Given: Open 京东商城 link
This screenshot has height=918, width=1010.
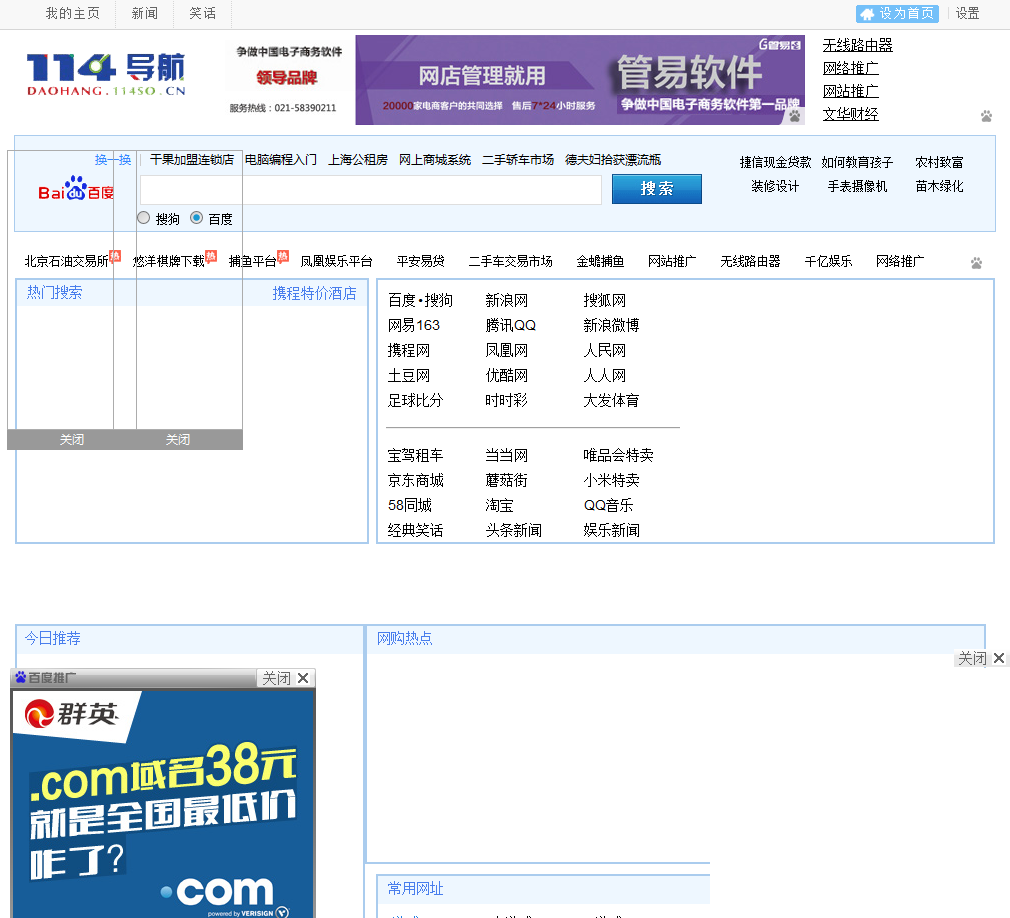Looking at the screenshot, I should [415, 481].
